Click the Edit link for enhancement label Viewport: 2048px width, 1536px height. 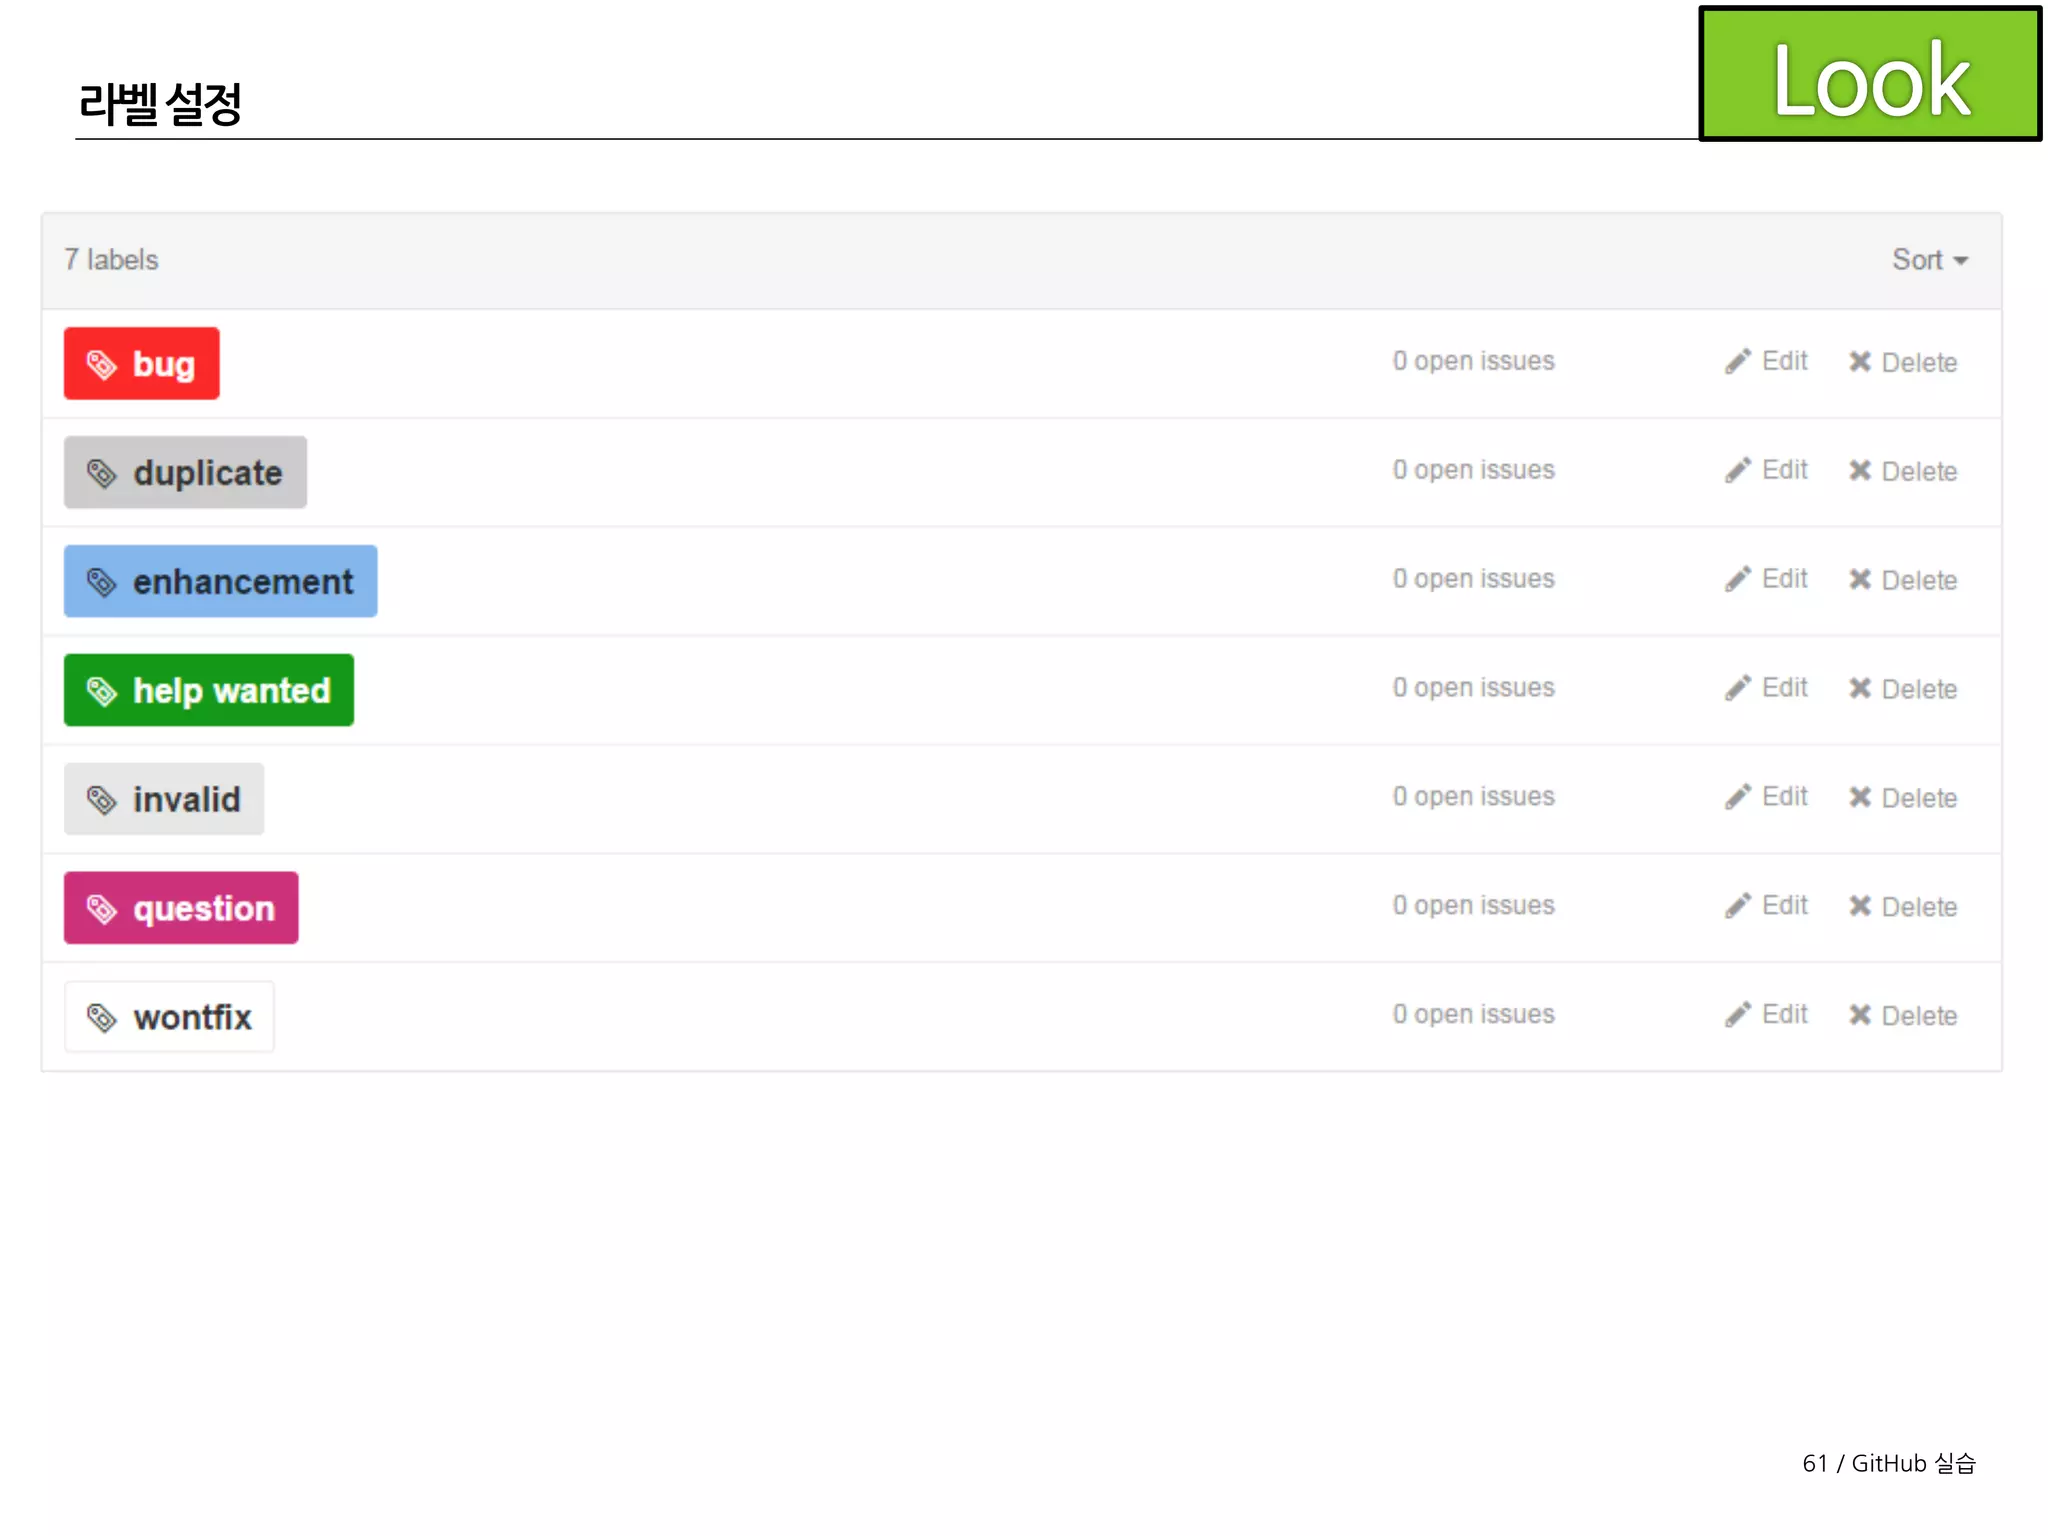pos(1785,579)
